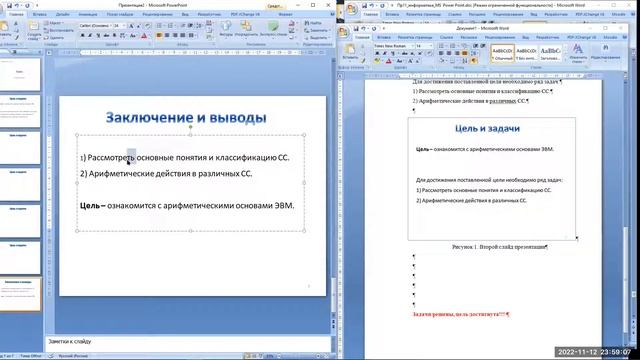Open Quick Styles in PowerPoint

273,29
